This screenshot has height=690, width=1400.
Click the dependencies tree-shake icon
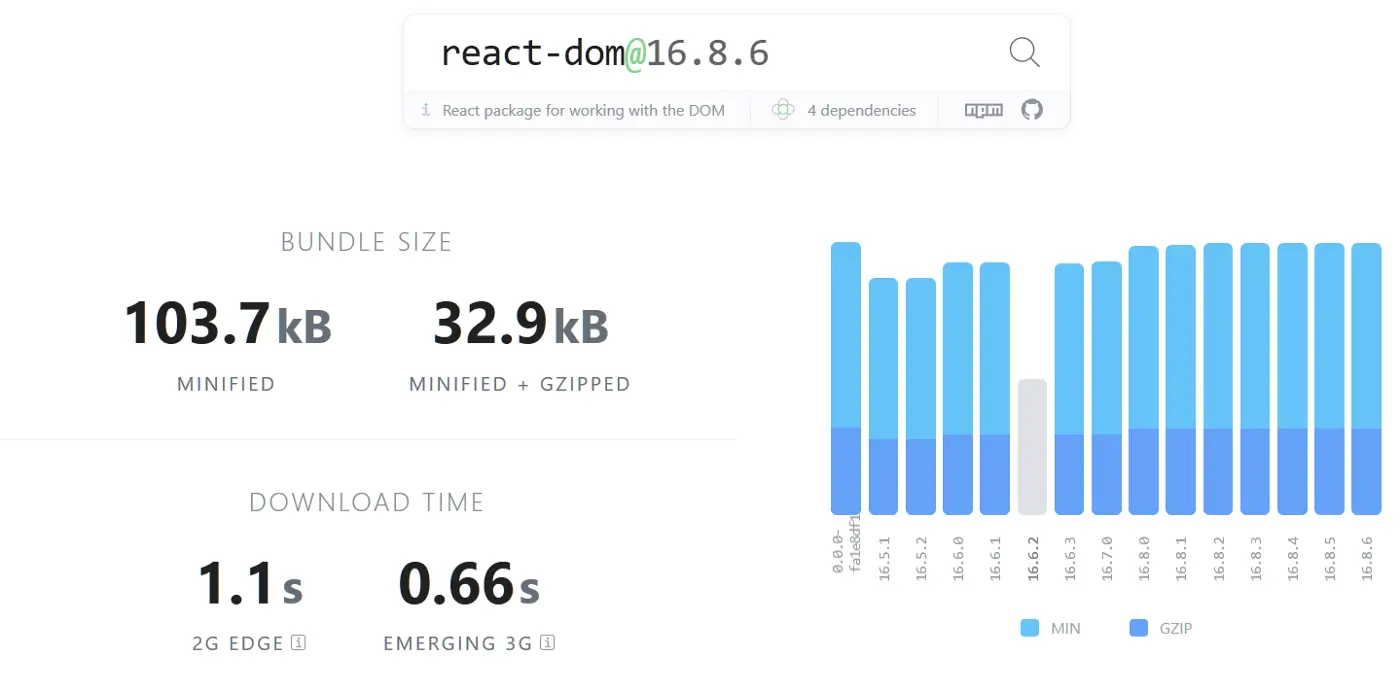[783, 110]
